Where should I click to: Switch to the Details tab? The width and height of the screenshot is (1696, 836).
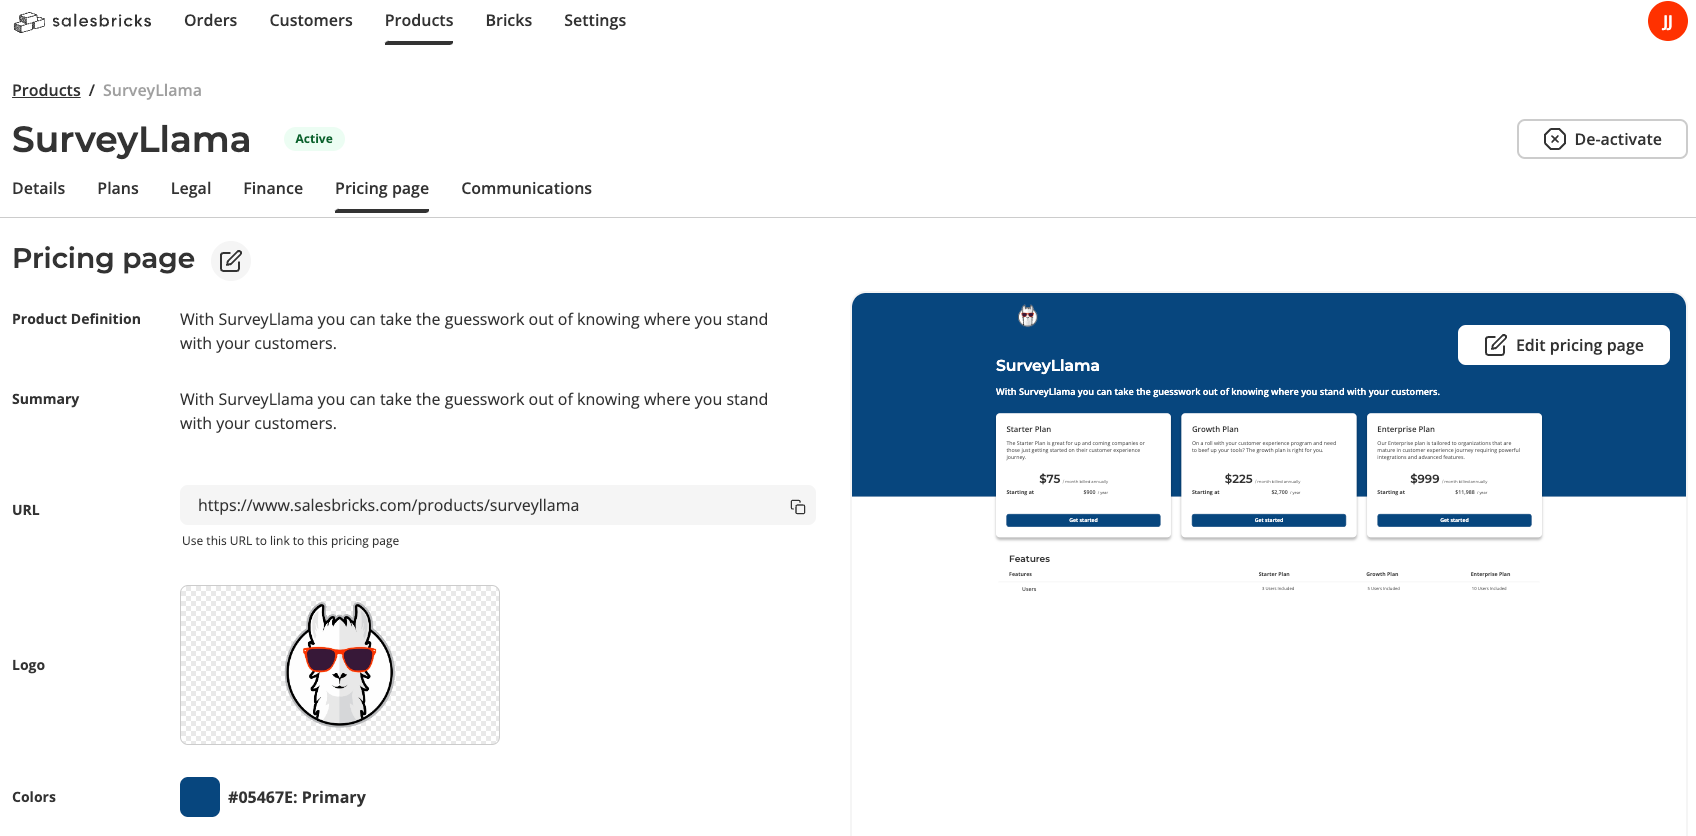[38, 188]
